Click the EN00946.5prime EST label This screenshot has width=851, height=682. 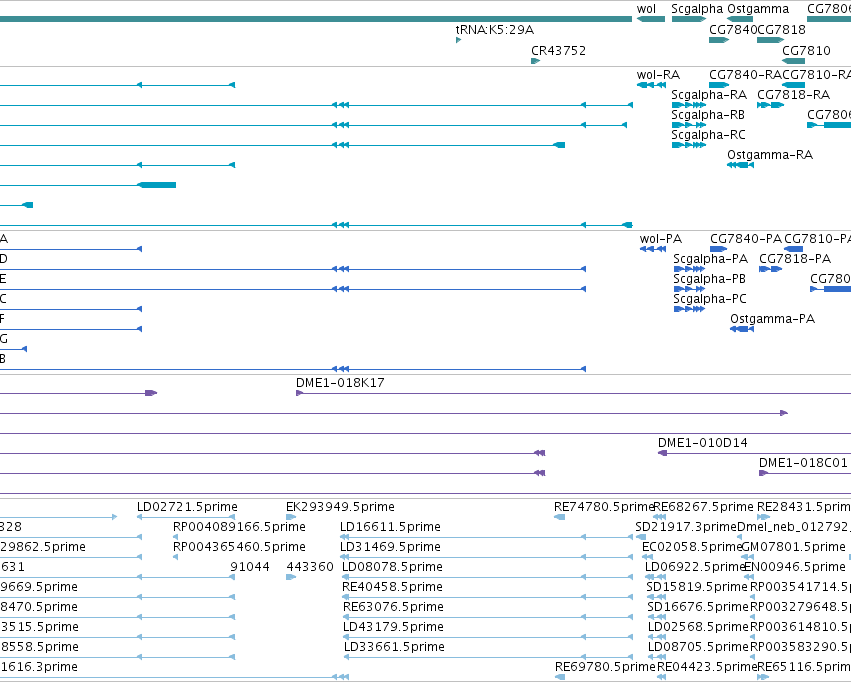795,568
